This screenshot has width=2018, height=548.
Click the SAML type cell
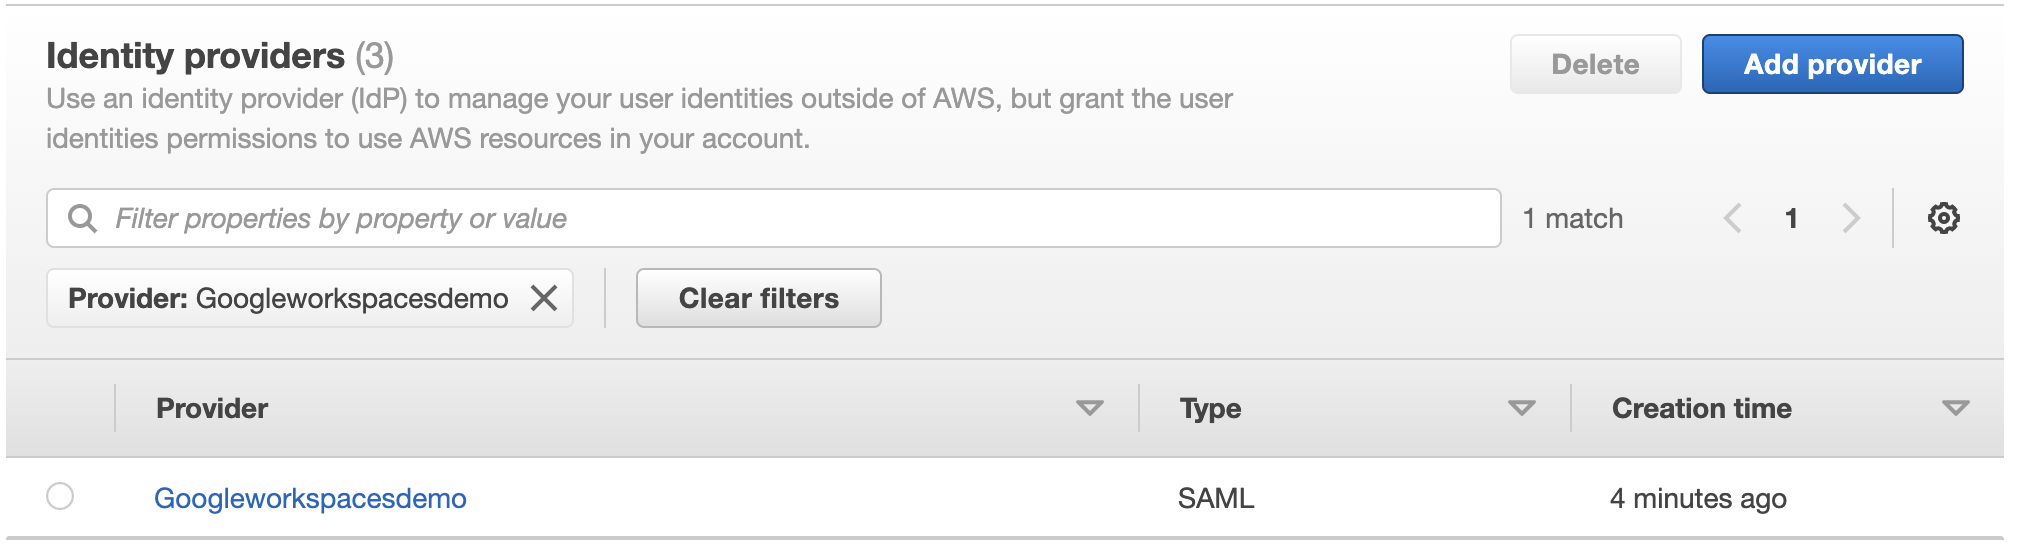tap(1215, 498)
